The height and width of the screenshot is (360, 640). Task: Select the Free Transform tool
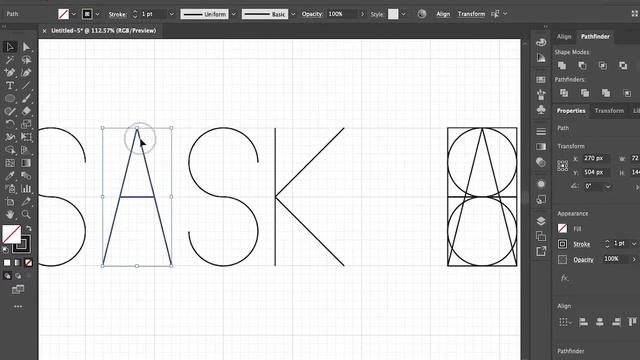pos(26,137)
